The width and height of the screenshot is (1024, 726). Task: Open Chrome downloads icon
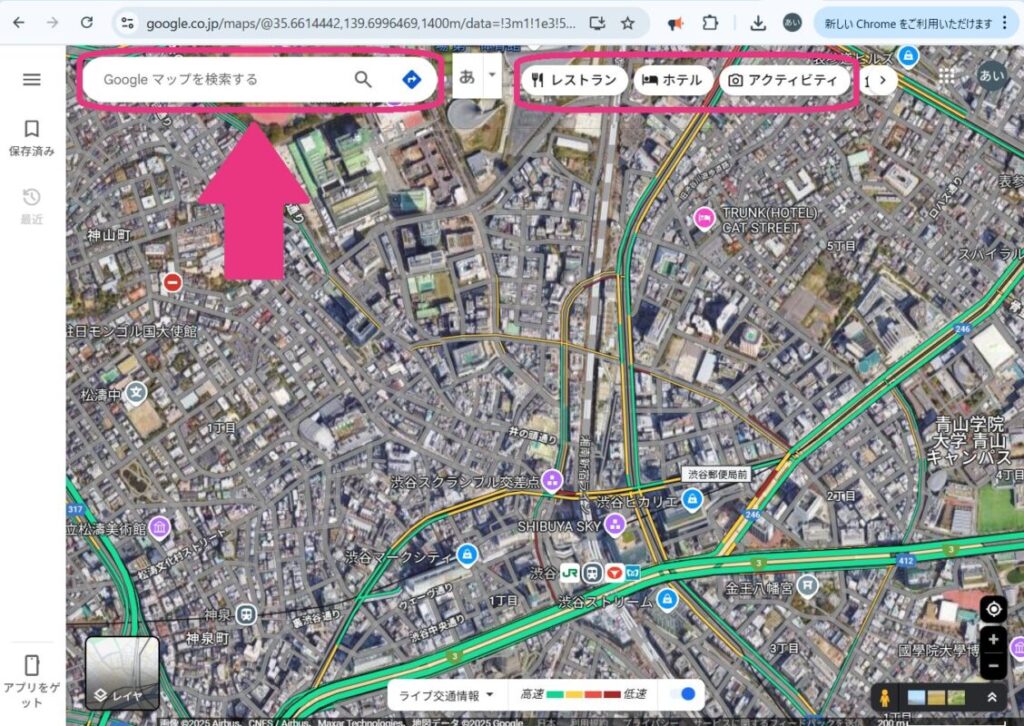[758, 24]
